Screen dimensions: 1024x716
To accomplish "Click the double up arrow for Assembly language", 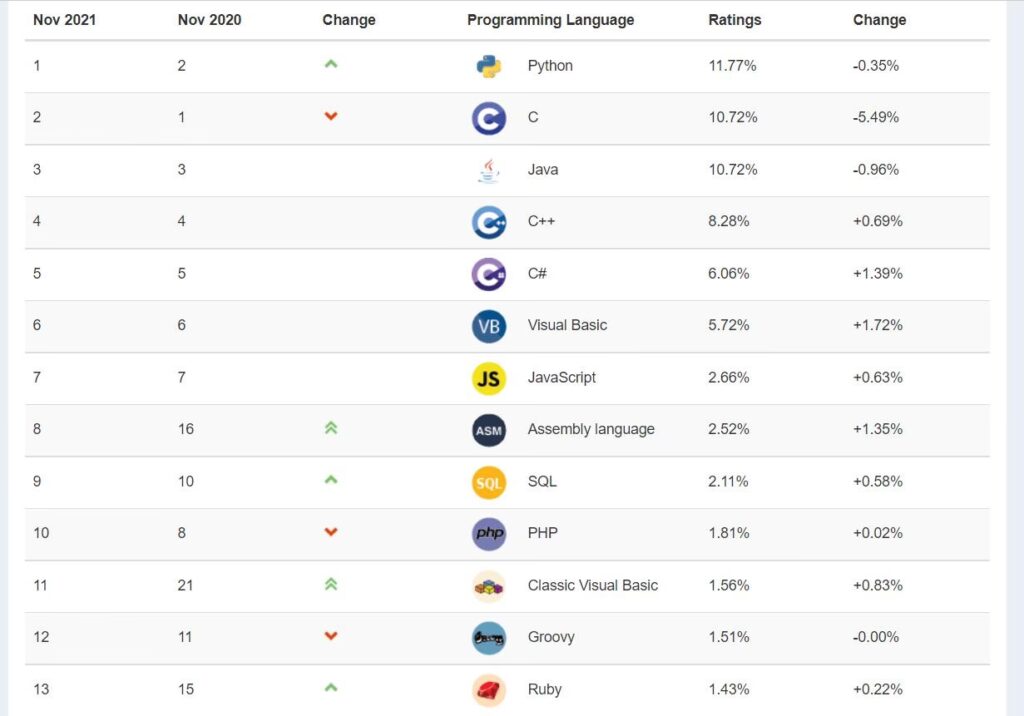I will coord(331,428).
